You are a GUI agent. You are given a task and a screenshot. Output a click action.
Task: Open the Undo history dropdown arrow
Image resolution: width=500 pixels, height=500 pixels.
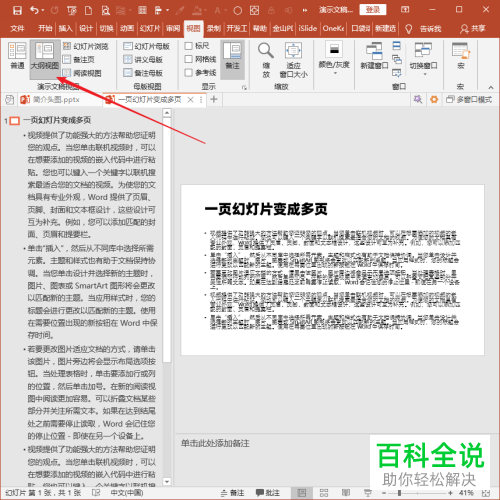click(43, 11)
